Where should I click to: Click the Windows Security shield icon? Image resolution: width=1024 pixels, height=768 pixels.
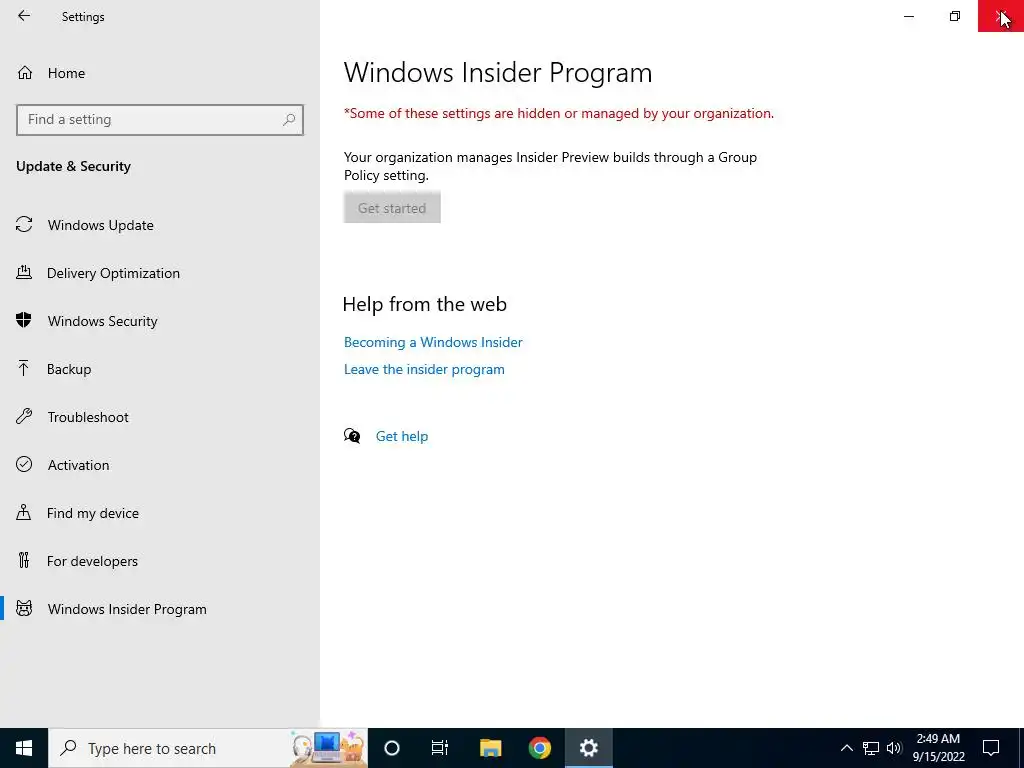[x=24, y=321]
